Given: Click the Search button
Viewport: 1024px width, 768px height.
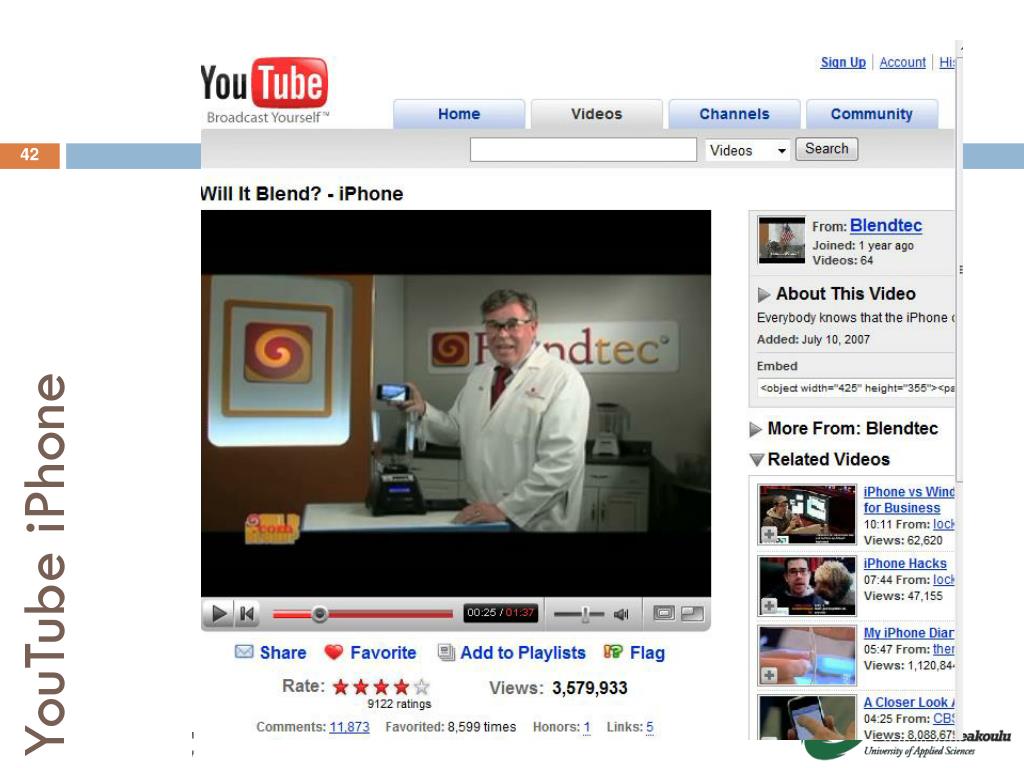Looking at the screenshot, I should [x=826, y=149].
